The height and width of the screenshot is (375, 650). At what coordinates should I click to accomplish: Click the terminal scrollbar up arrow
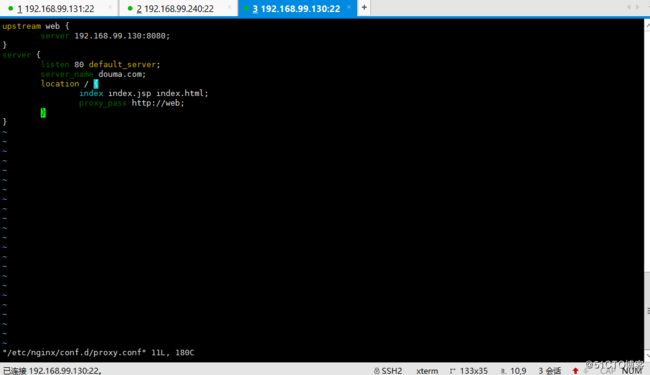click(x=647, y=25)
